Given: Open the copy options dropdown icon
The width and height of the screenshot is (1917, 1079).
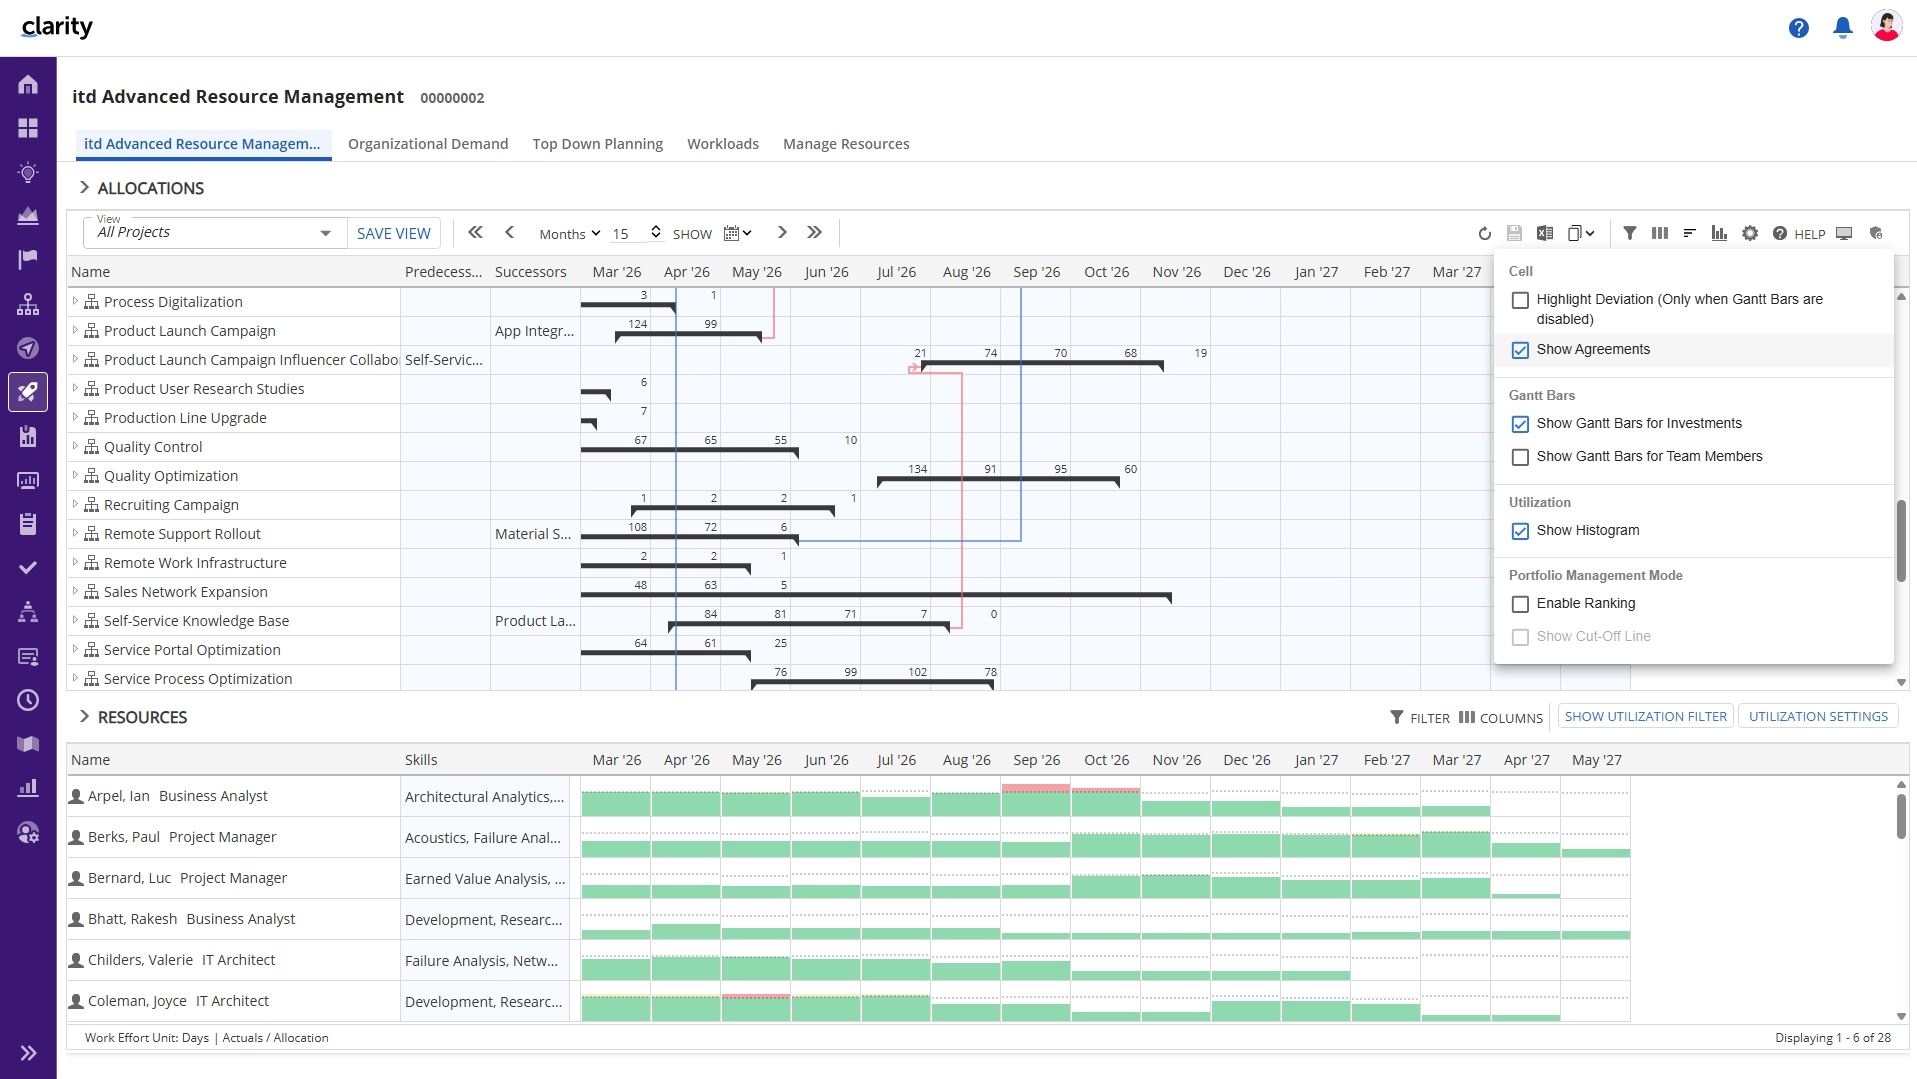Looking at the screenshot, I should (x=1580, y=233).
